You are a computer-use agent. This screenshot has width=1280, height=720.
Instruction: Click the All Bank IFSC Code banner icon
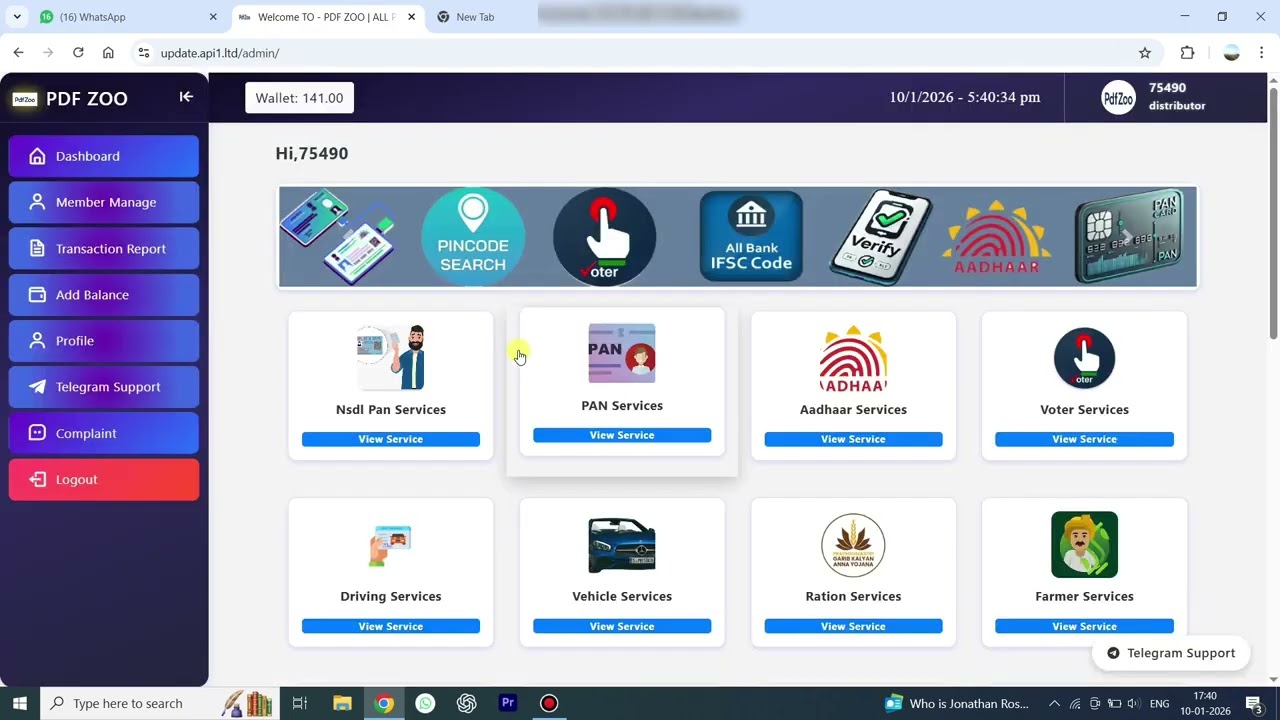(x=751, y=237)
